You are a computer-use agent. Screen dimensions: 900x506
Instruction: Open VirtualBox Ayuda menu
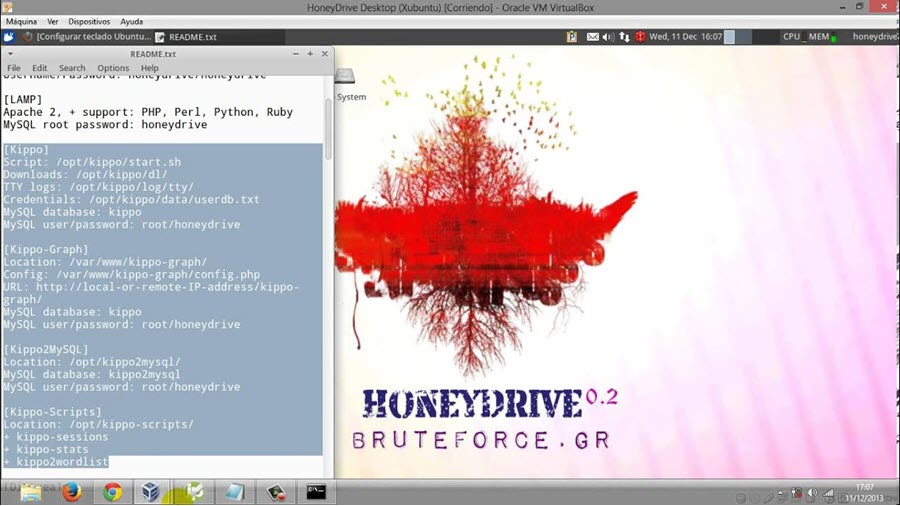pos(131,21)
